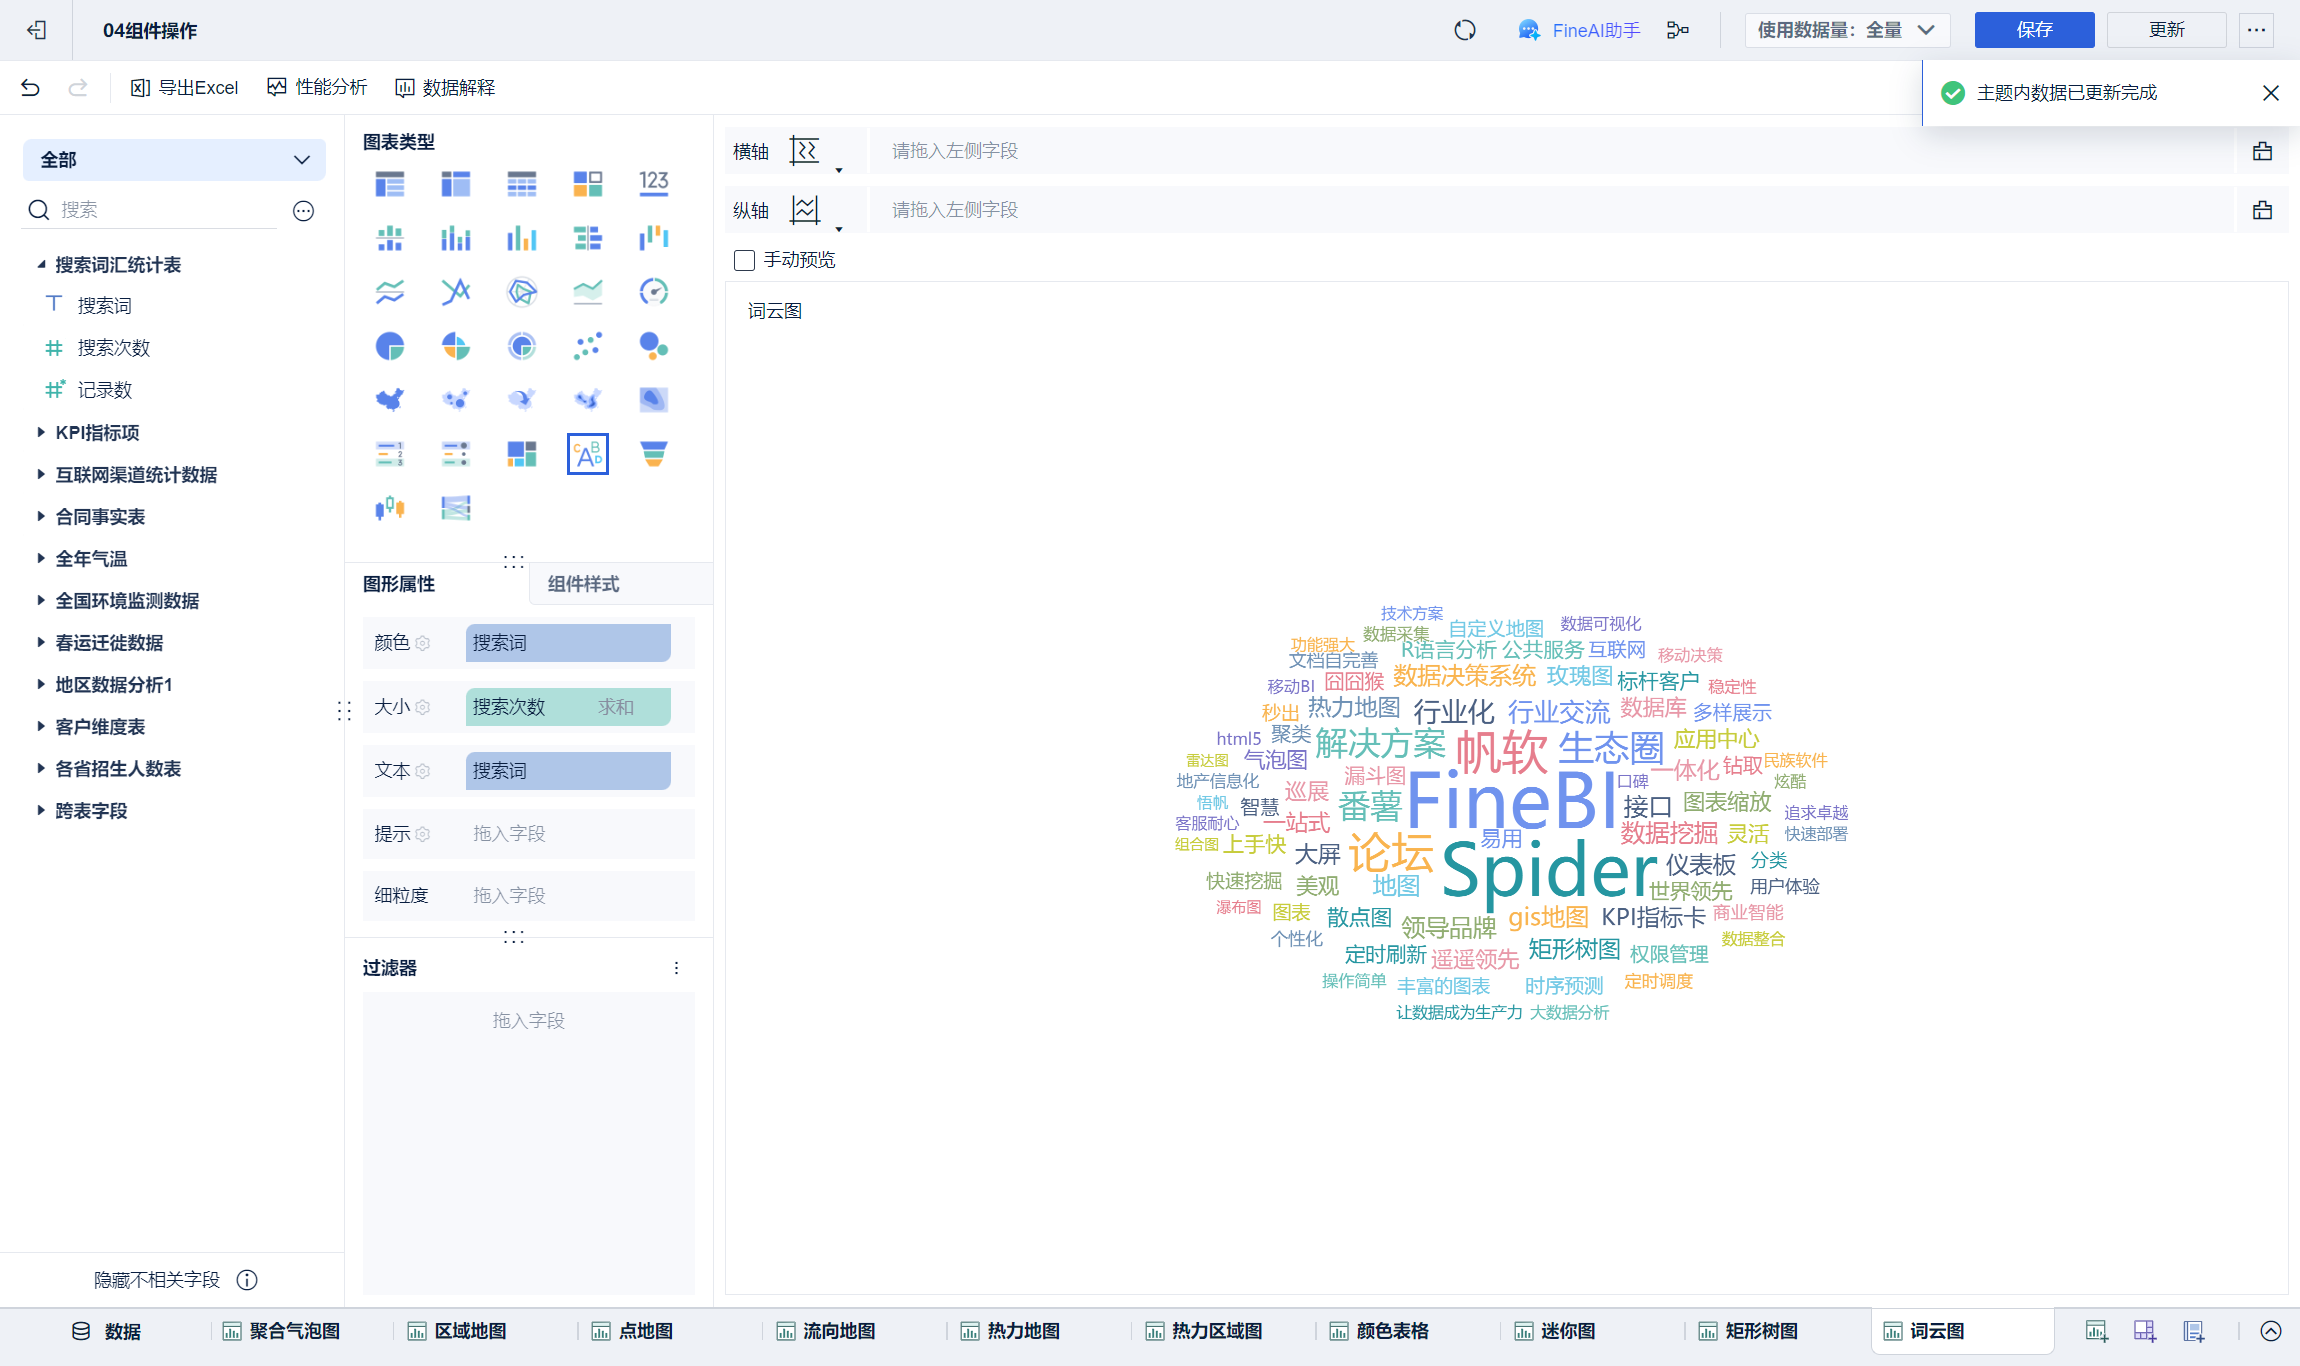Enable the 手动预览 checkbox

pyautogui.click(x=744, y=260)
